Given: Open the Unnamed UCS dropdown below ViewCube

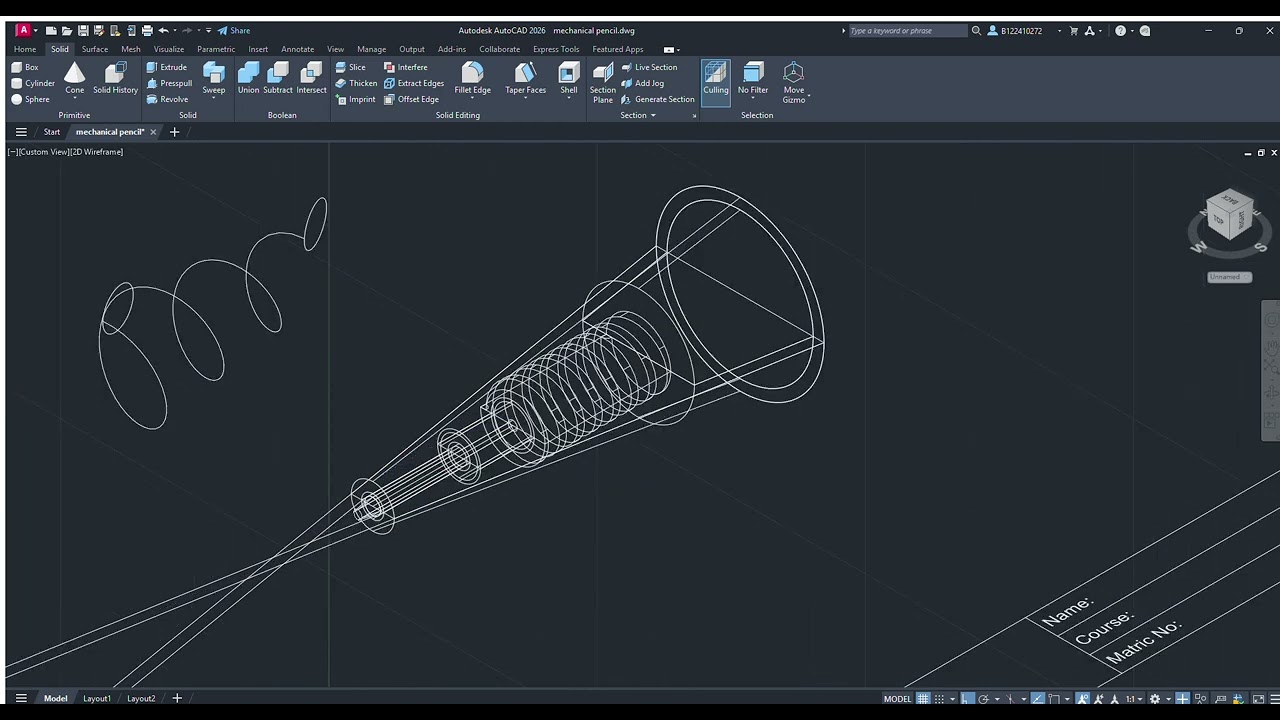Looking at the screenshot, I should click(1229, 277).
